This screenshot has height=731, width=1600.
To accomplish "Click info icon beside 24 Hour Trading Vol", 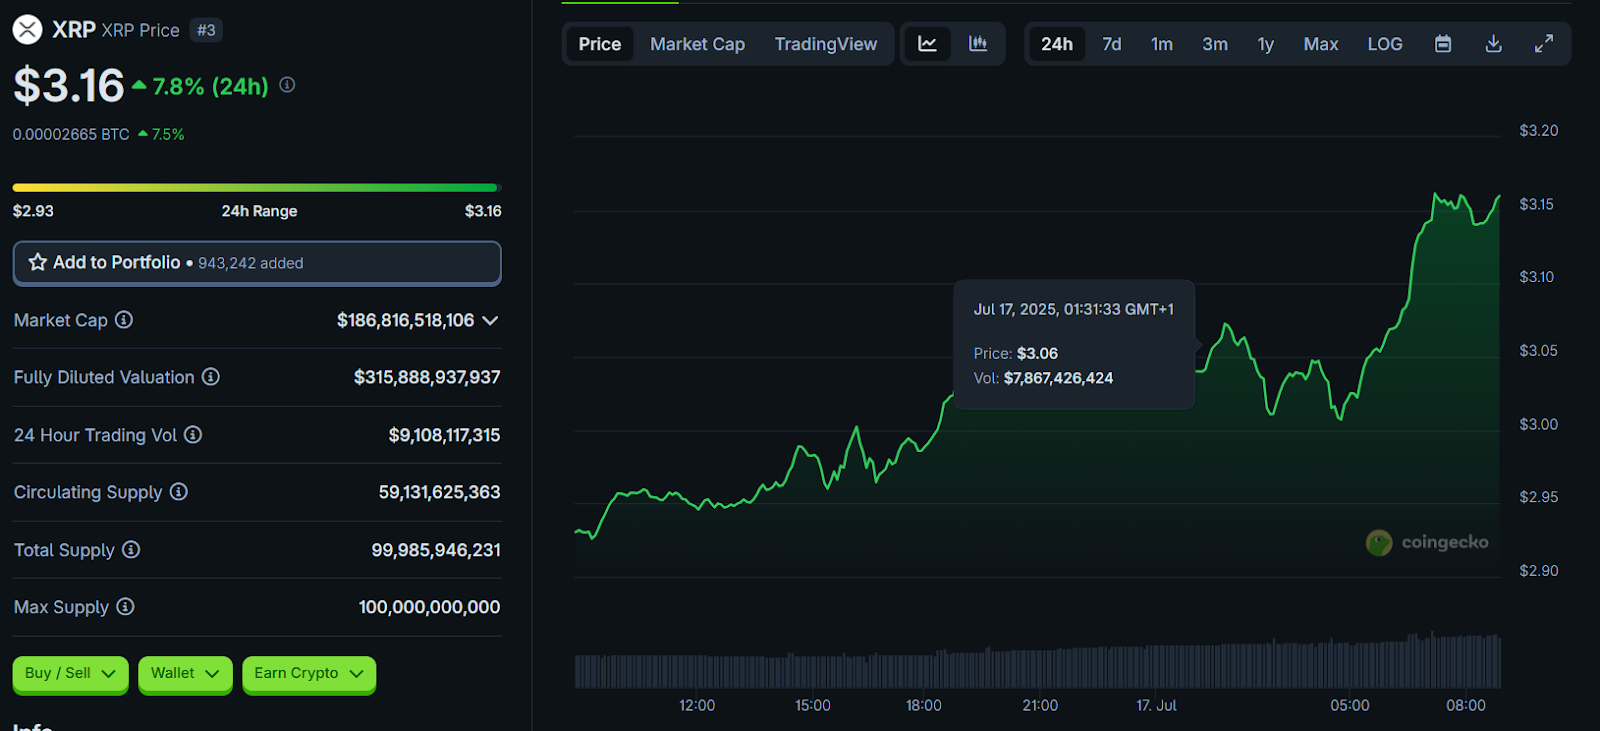I will pos(193,435).
